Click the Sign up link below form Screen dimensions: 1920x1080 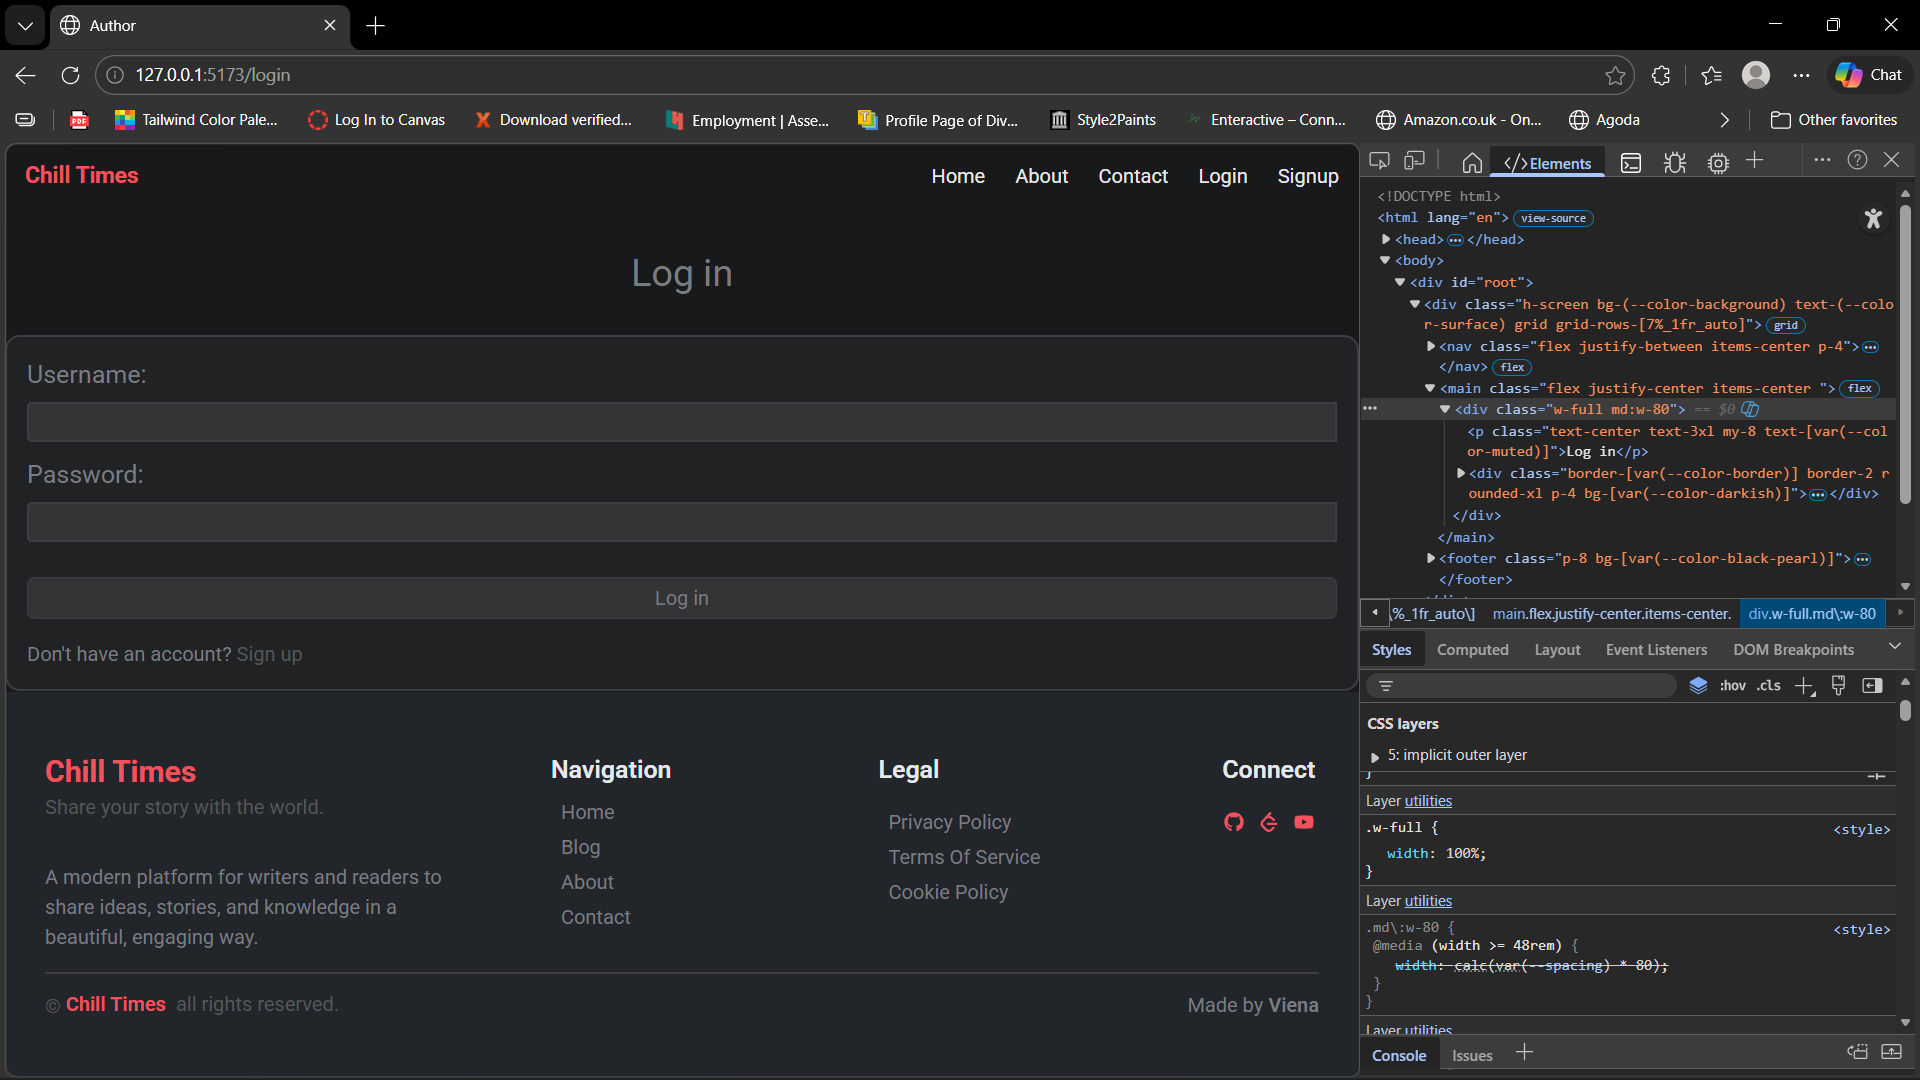(x=269, y=654)
